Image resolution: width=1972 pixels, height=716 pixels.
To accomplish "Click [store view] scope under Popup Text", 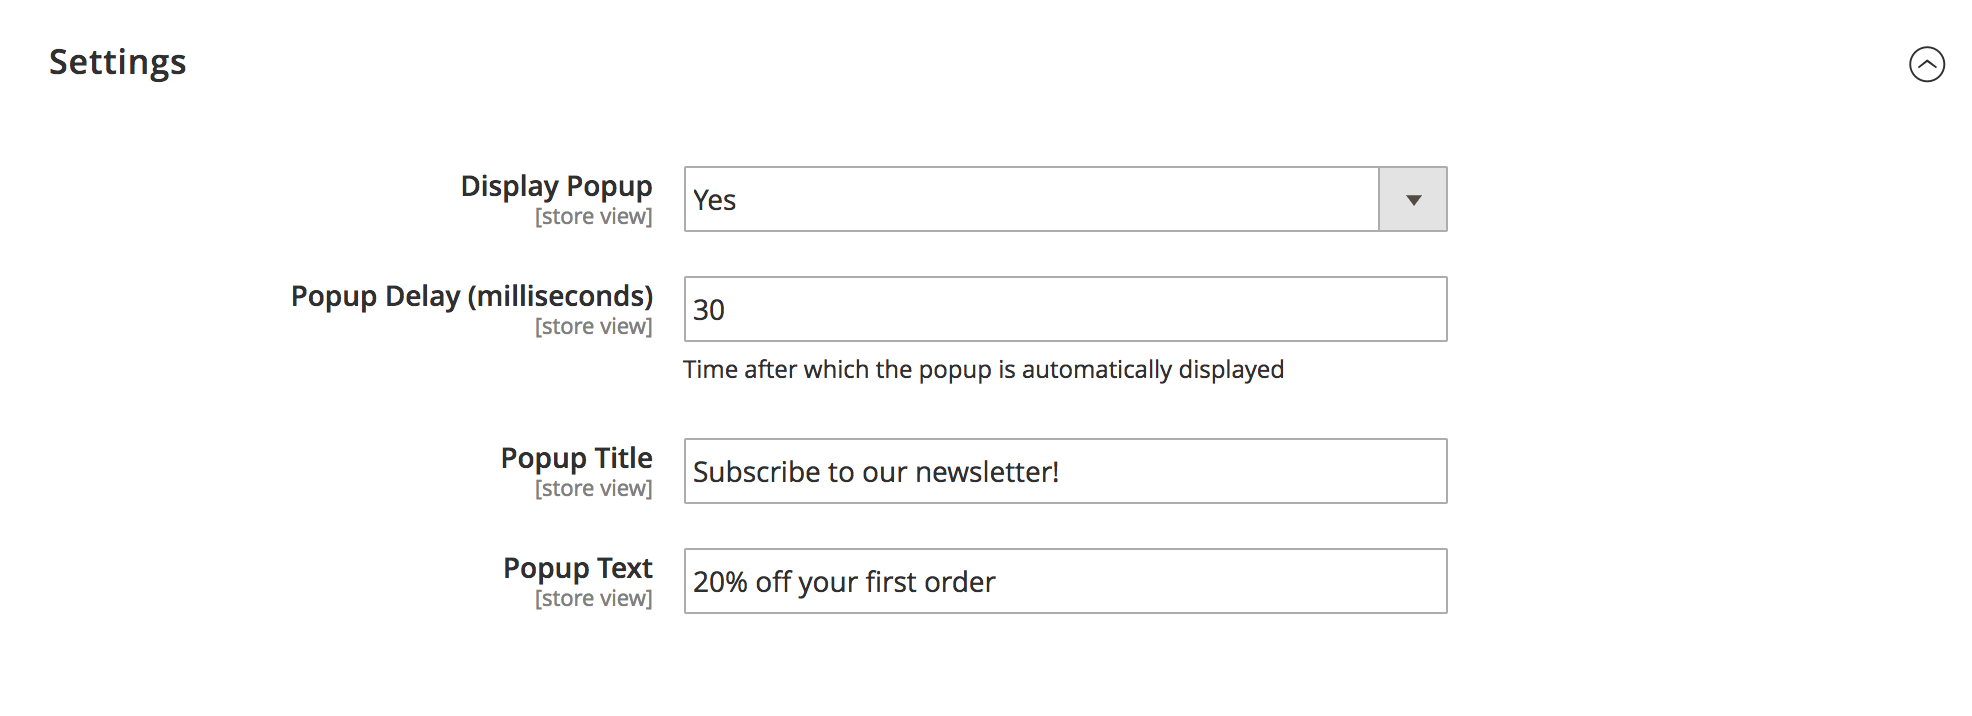I will [x=593, y=599].
